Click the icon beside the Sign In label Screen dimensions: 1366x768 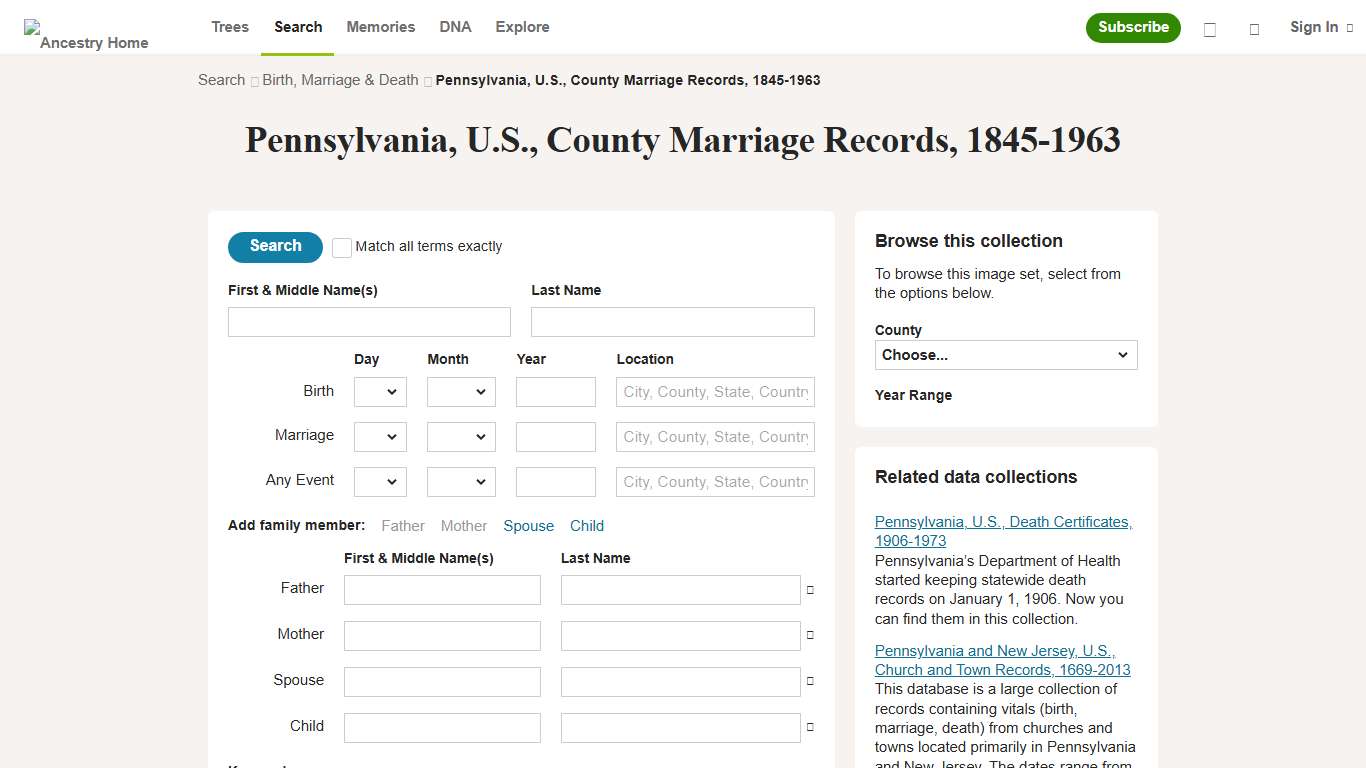(1349, 27)
